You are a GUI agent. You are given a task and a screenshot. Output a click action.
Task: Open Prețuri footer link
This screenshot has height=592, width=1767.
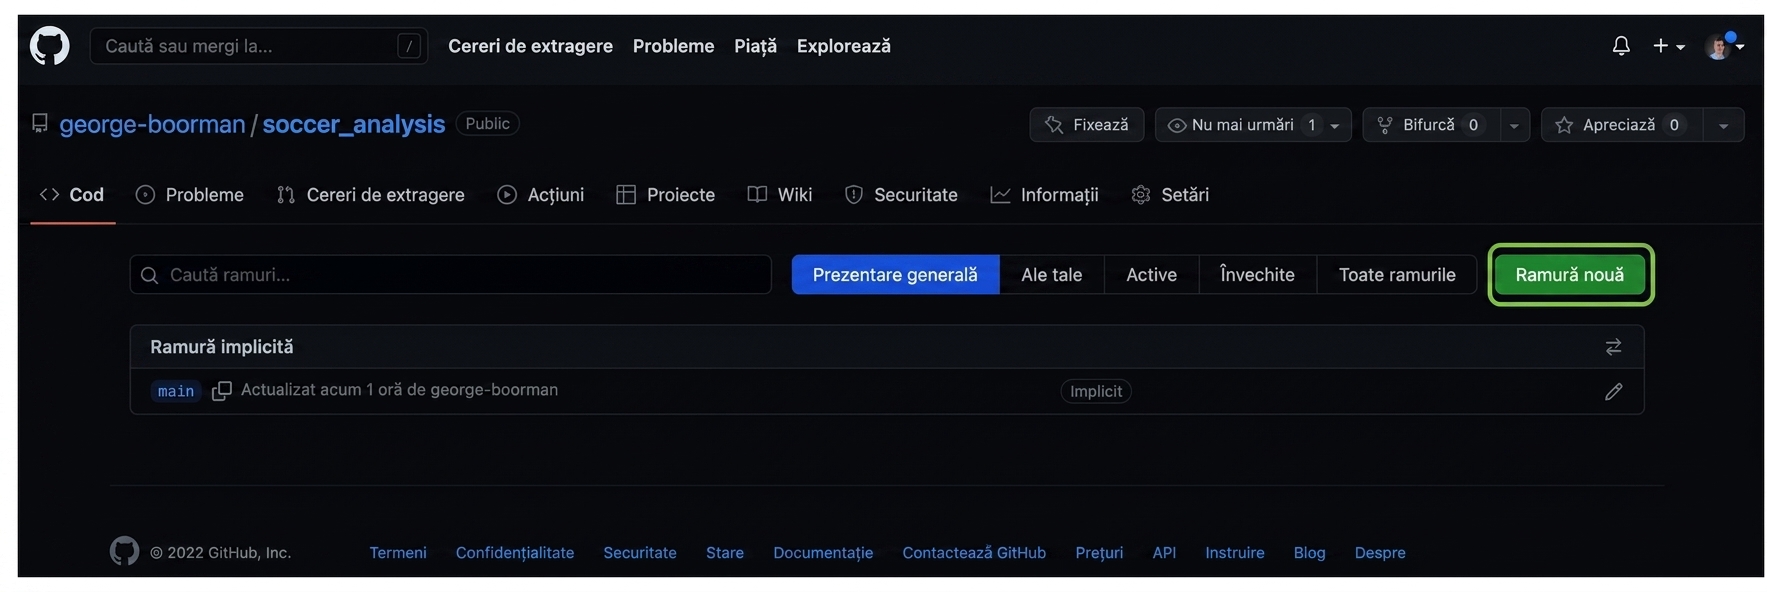[1099, 553]
